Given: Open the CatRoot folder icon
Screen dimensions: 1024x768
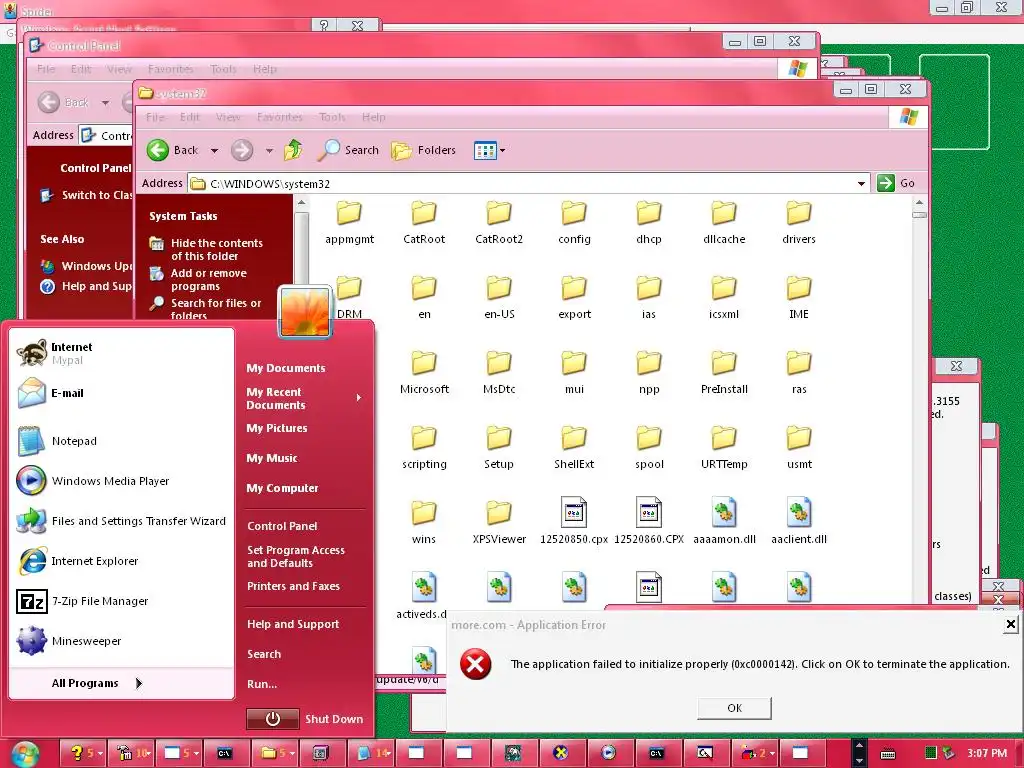Looking at the screenshot, I should (424, 213).
